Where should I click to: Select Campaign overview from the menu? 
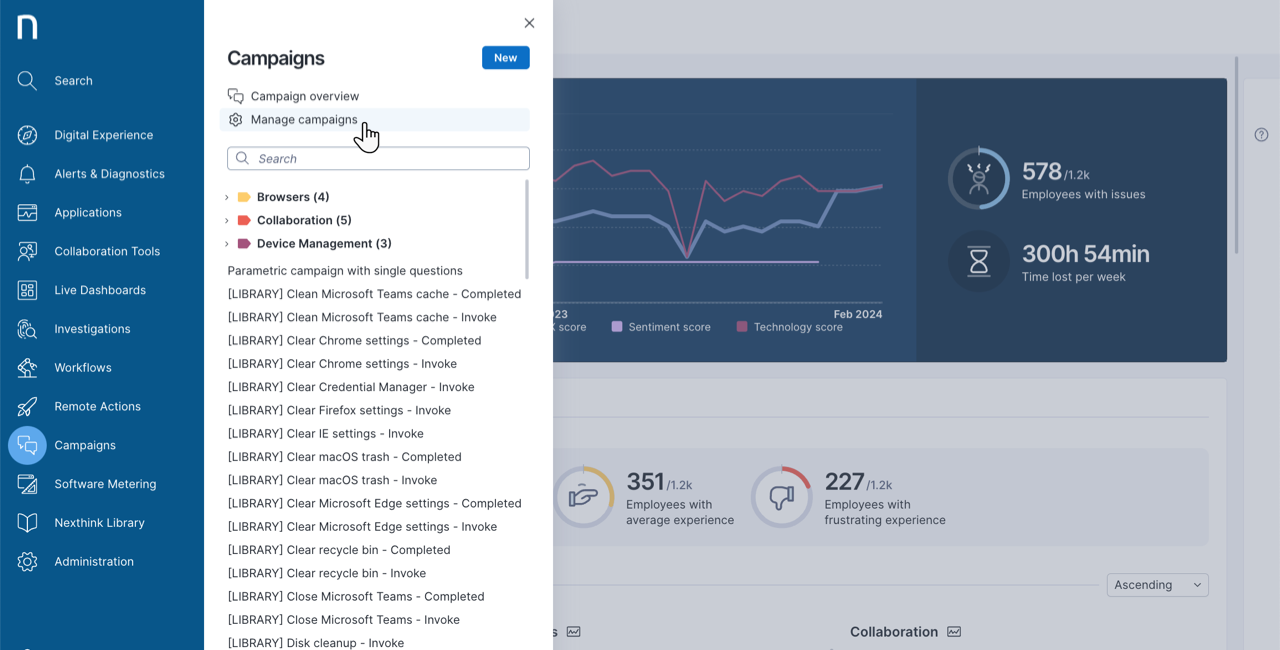point(305,96)
